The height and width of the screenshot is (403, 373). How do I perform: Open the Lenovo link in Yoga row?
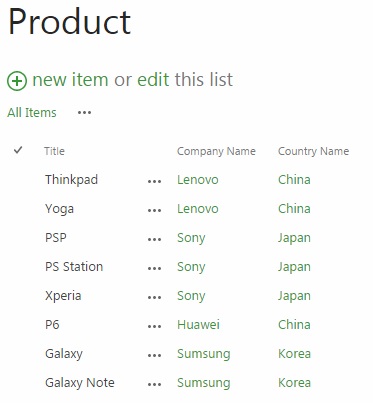(x=198, y=209)
